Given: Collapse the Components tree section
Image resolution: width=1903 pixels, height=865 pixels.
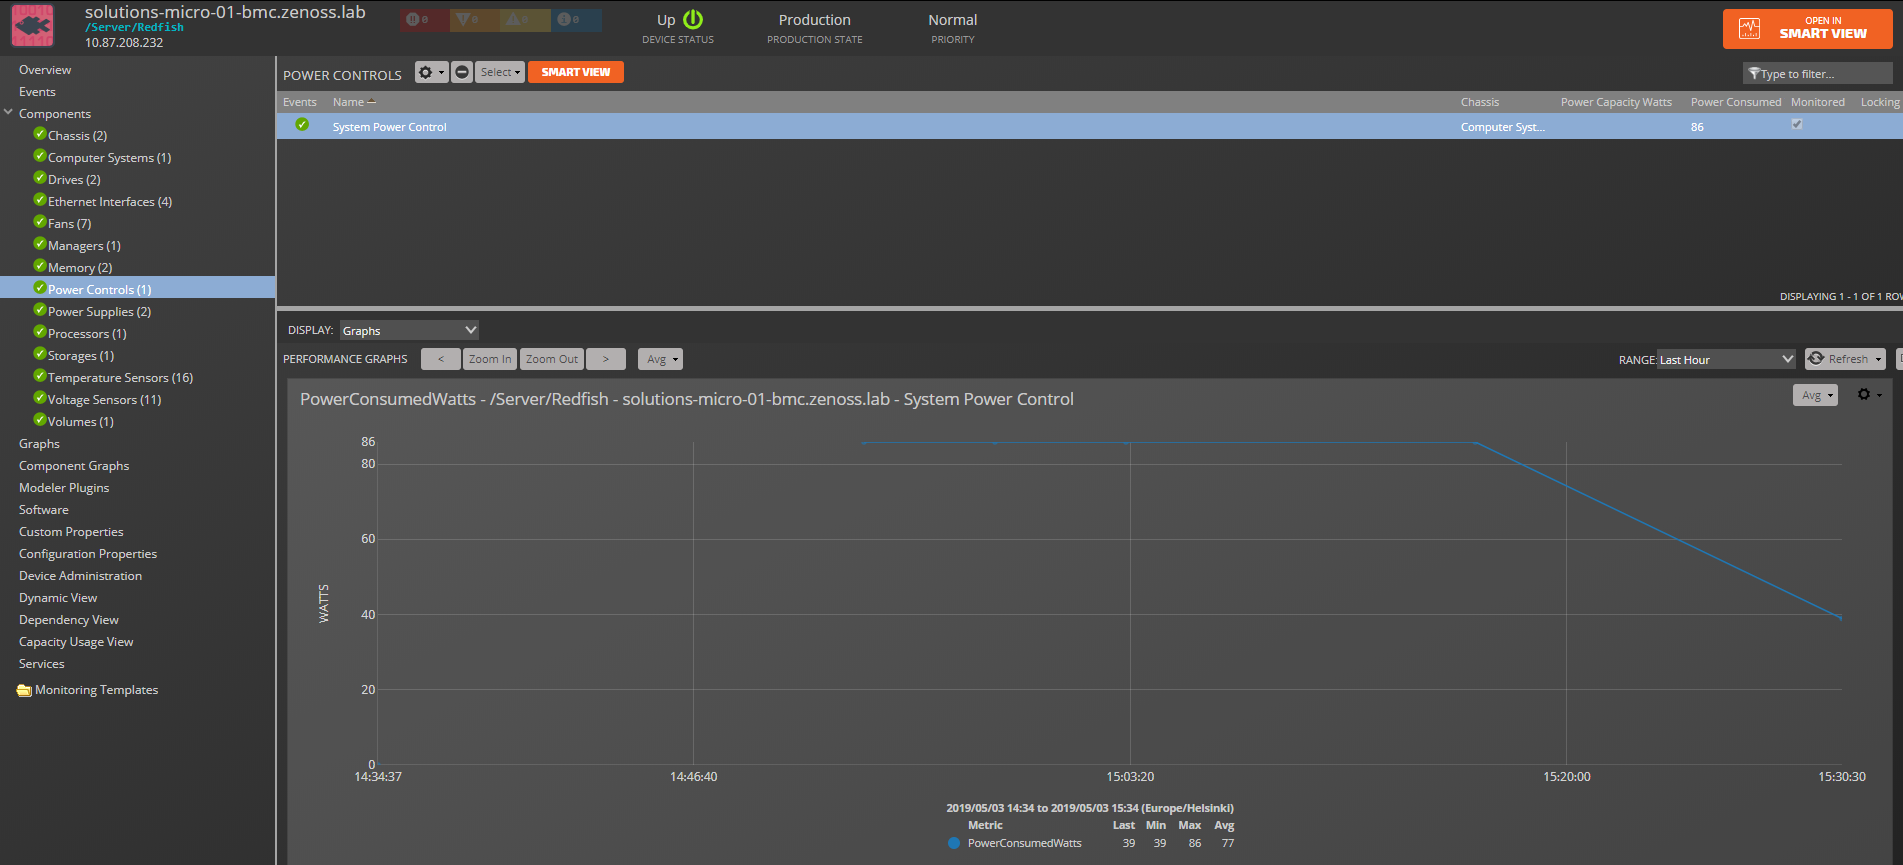Looking at the screenshot, I should click(9, 112).
